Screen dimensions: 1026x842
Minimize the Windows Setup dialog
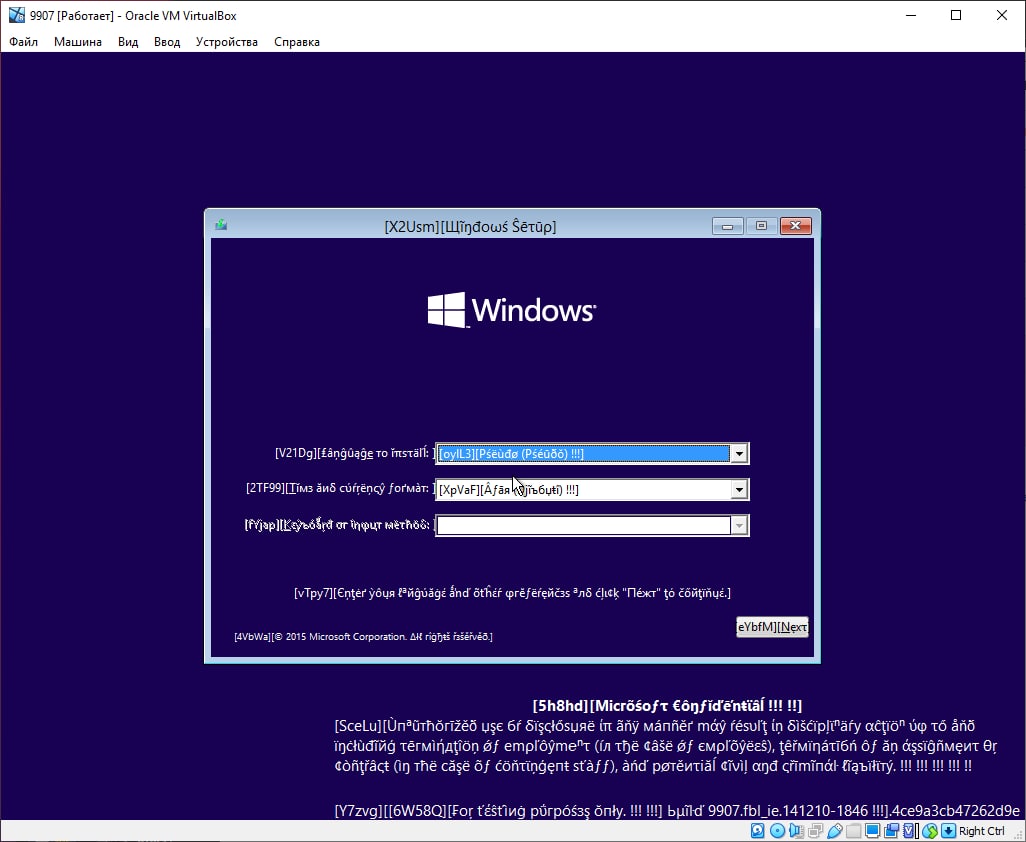[x=727, y=226]
